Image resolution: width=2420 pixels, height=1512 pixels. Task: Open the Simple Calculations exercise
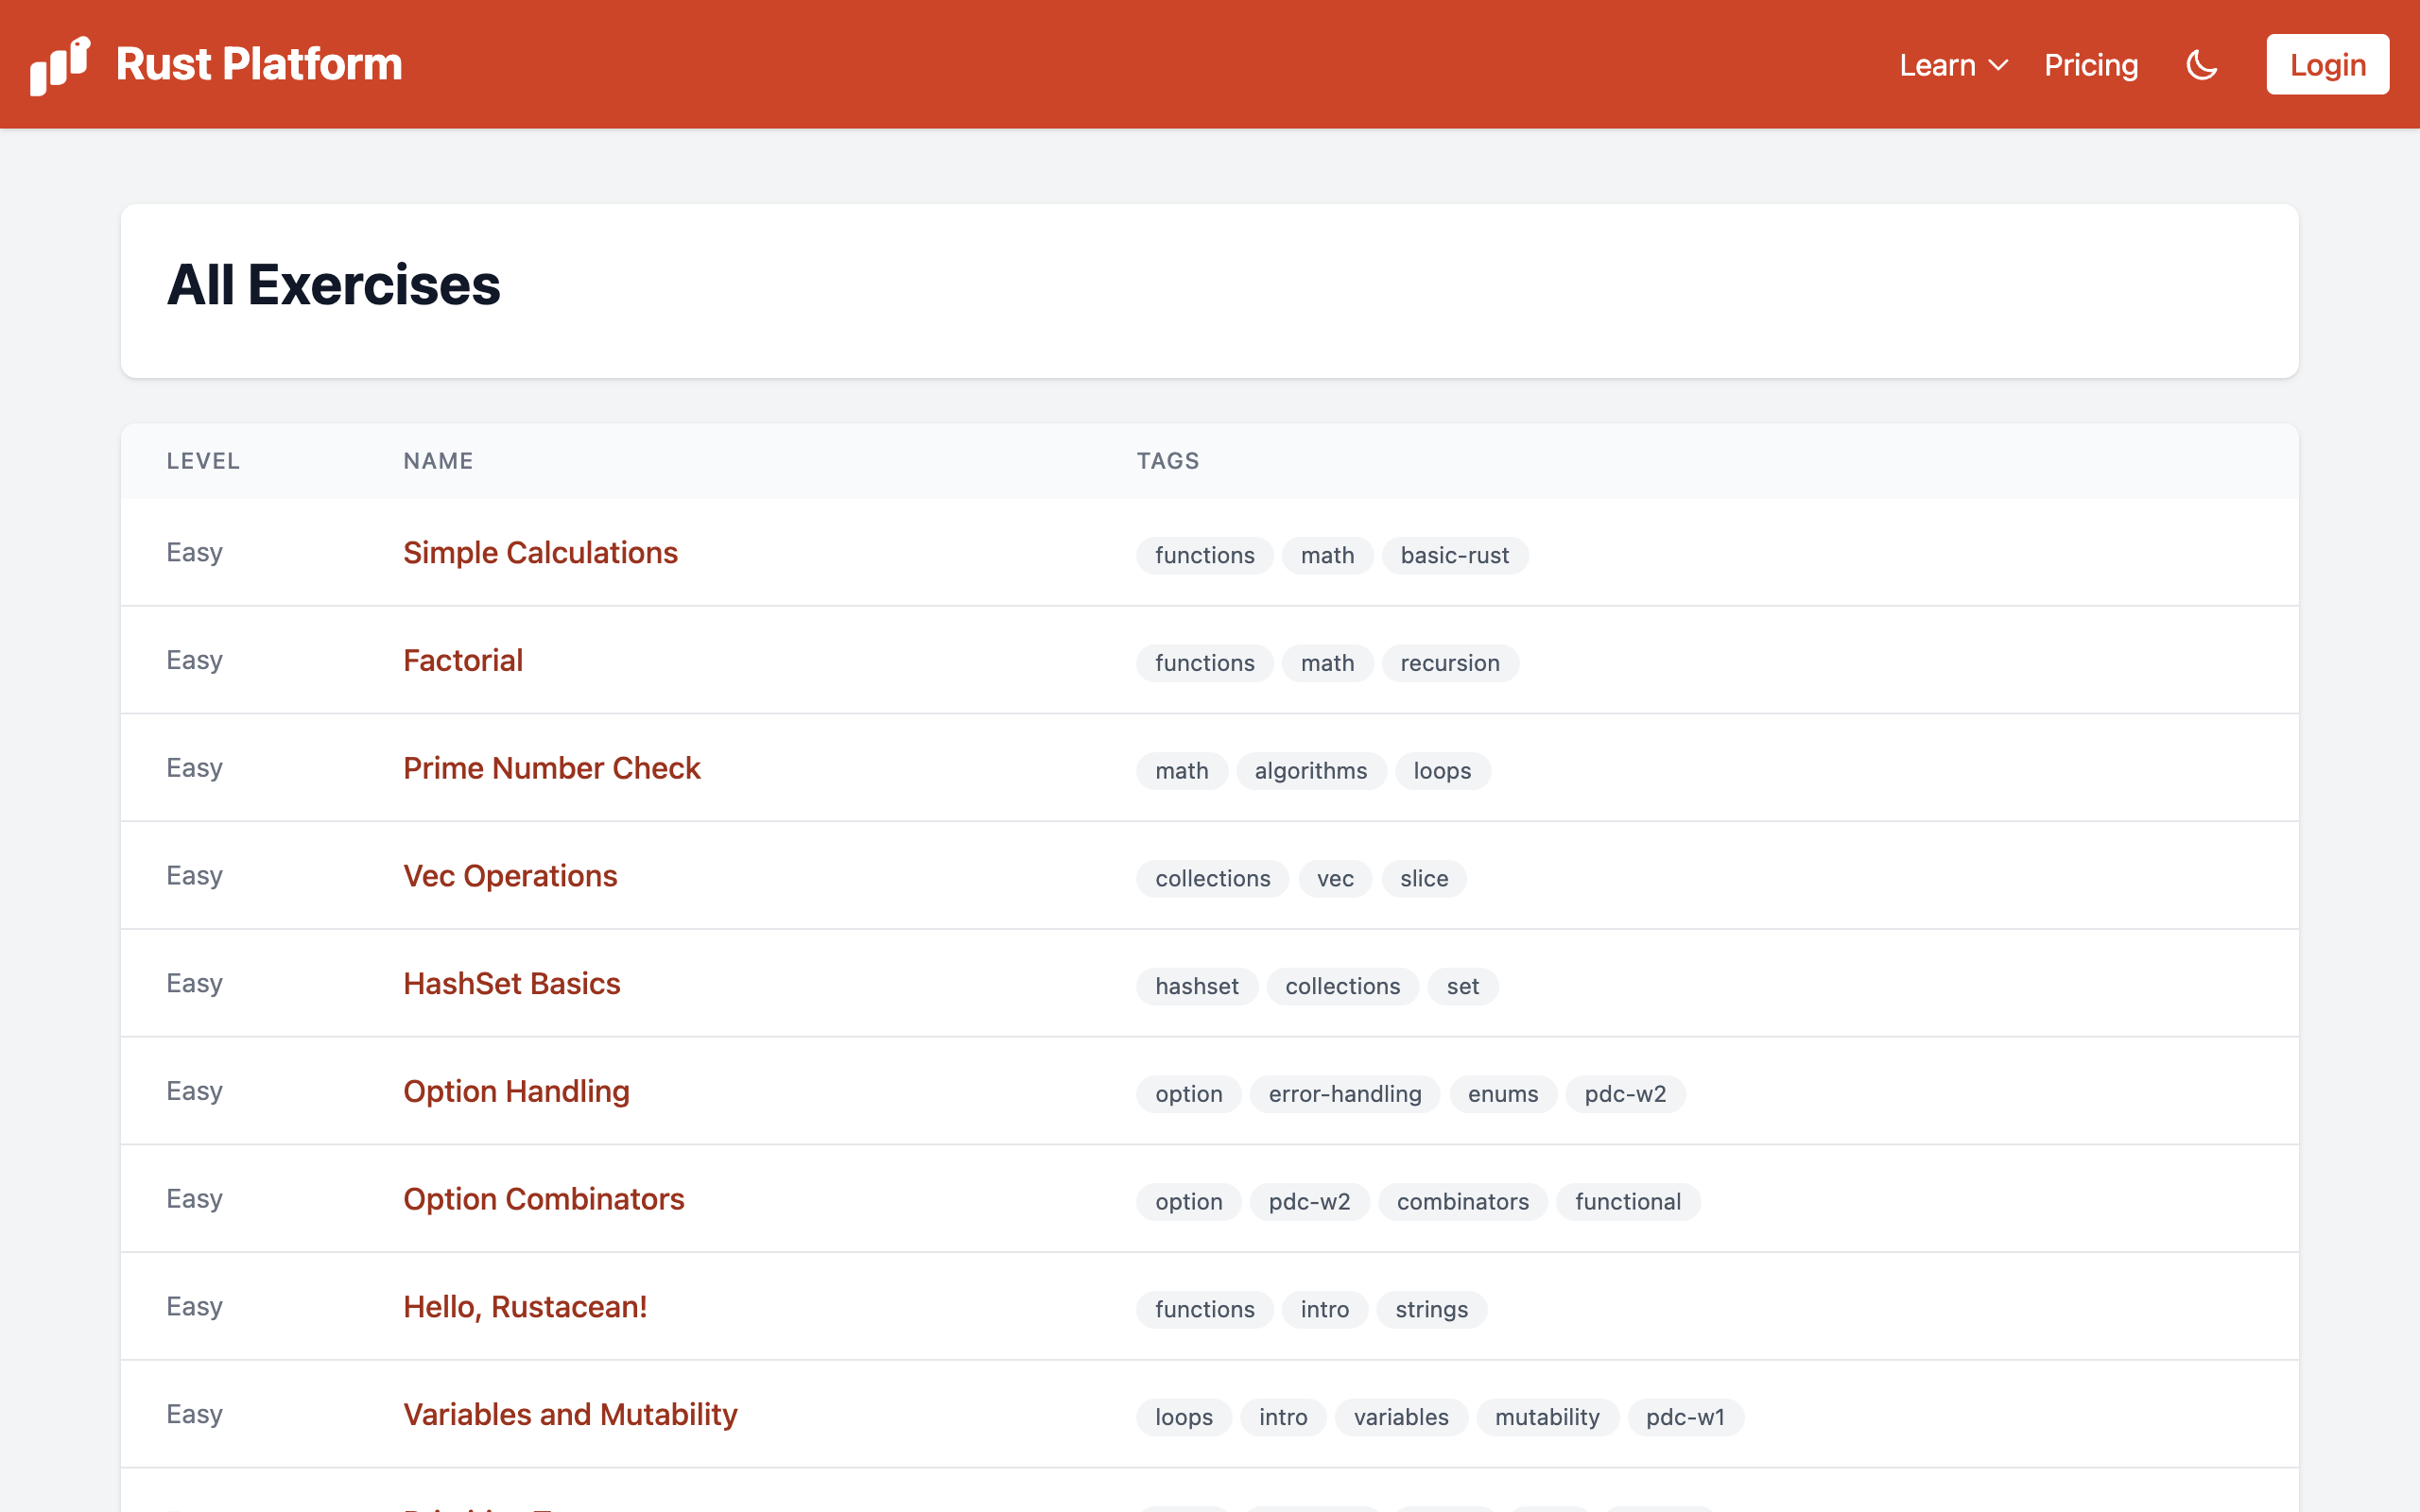[x=540, y=551]
